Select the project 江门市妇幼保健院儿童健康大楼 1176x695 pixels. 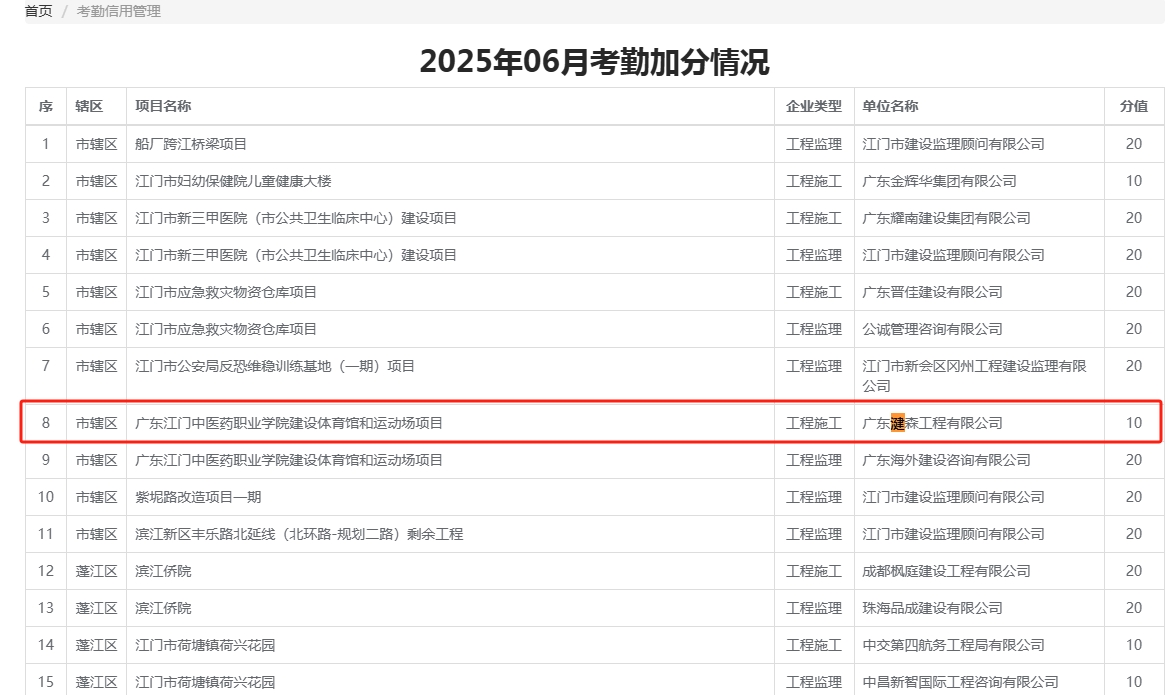click(233, 181)
